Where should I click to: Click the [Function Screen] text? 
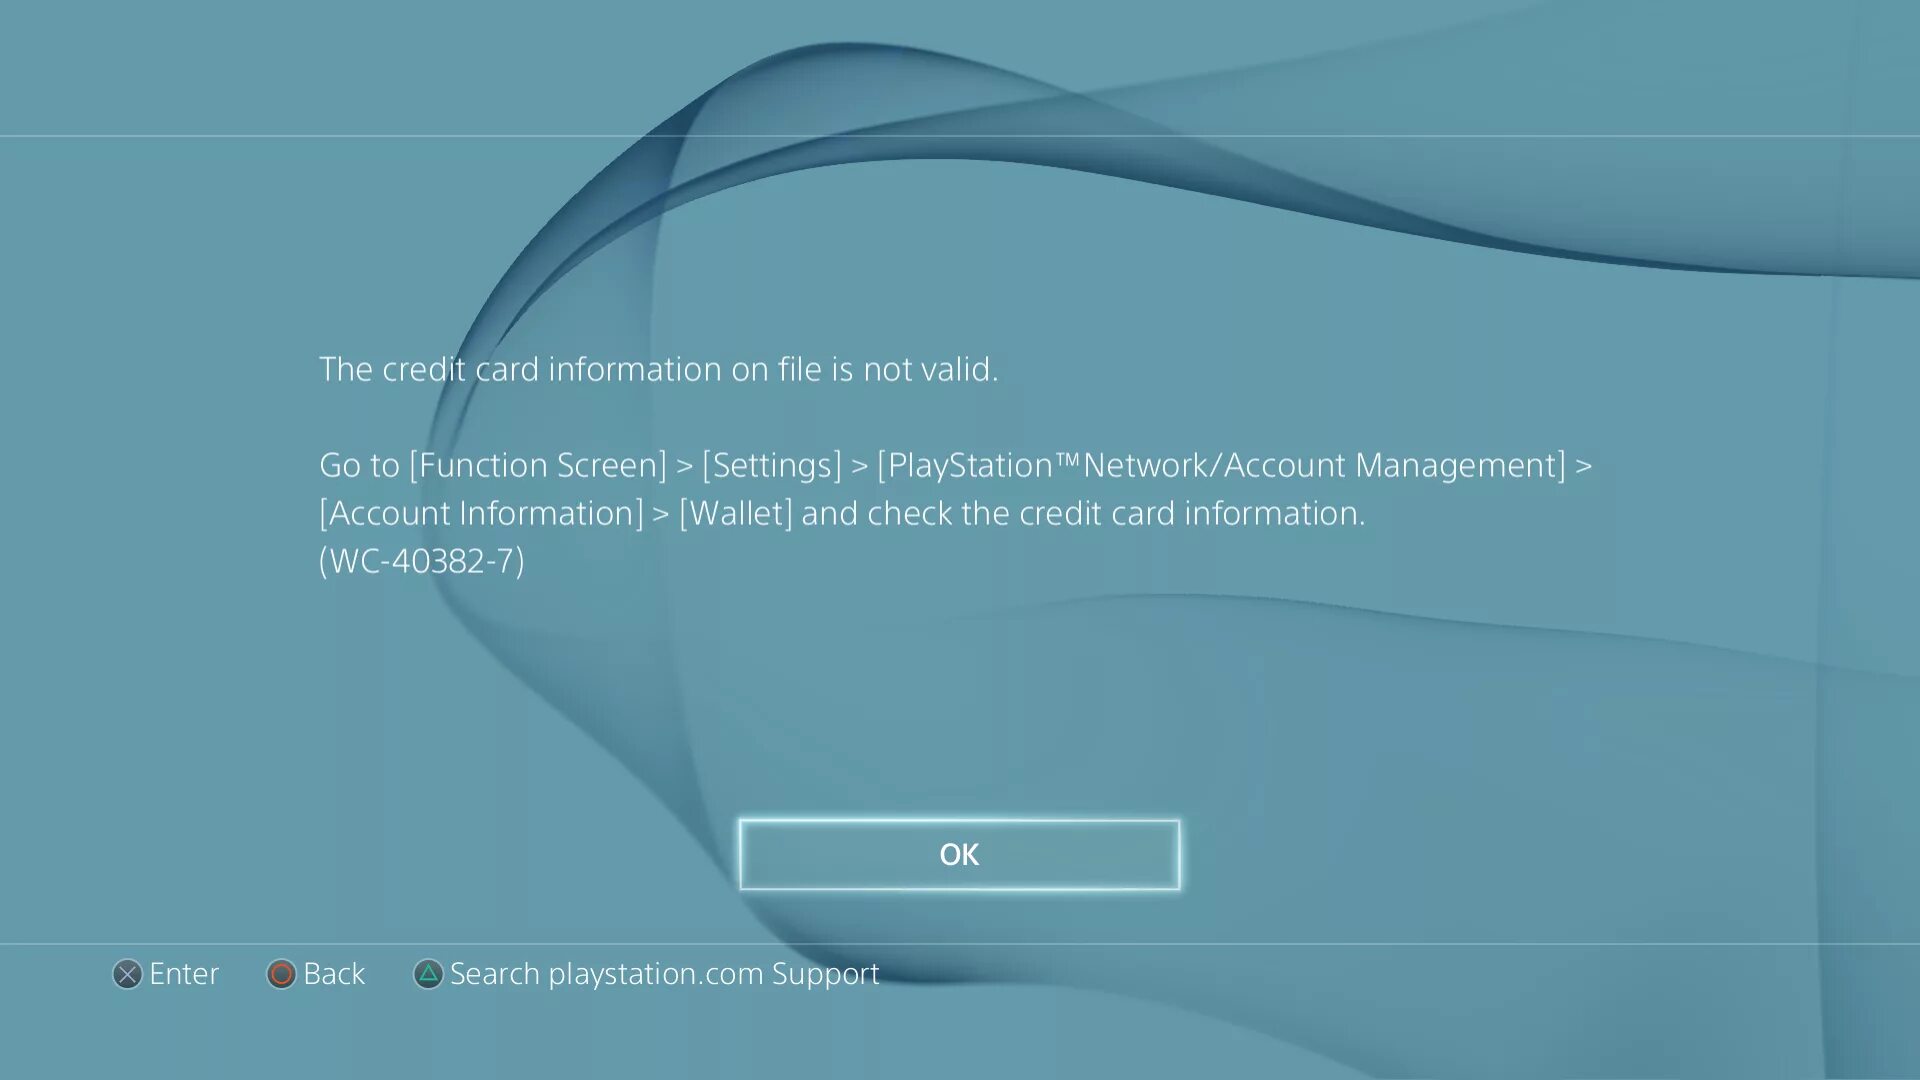pos(538,466)
